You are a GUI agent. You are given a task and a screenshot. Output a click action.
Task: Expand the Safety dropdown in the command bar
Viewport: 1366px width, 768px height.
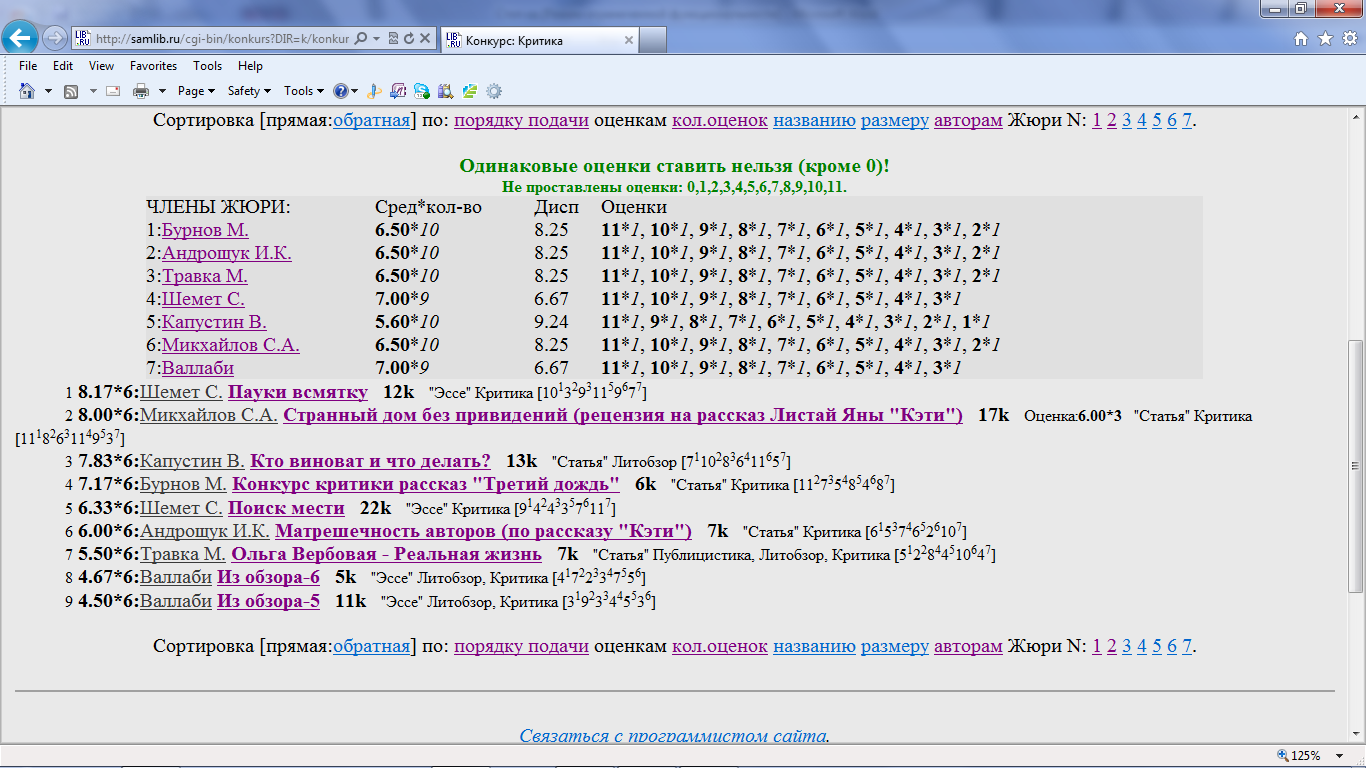coord(249,91)
